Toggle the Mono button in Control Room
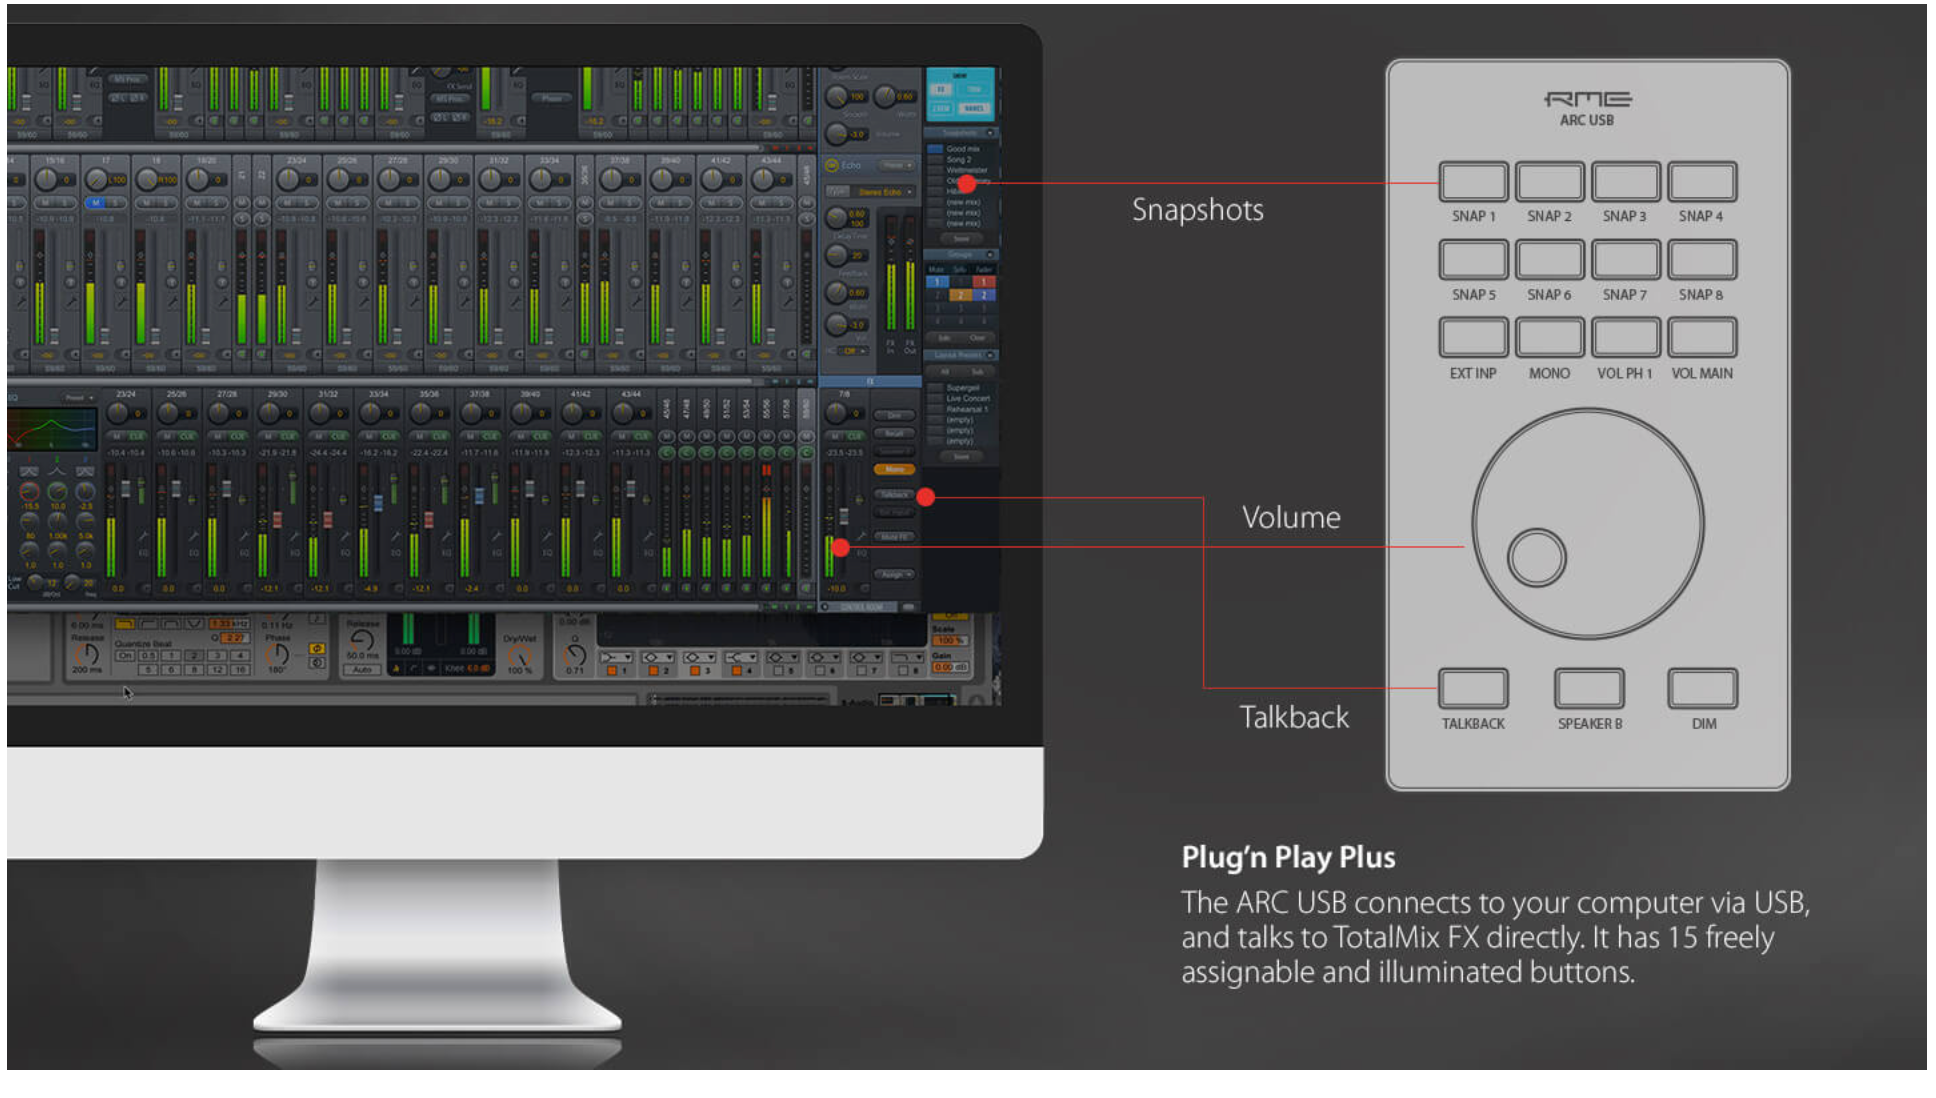The image size is (1936, 1098). (x=894, y=469)
